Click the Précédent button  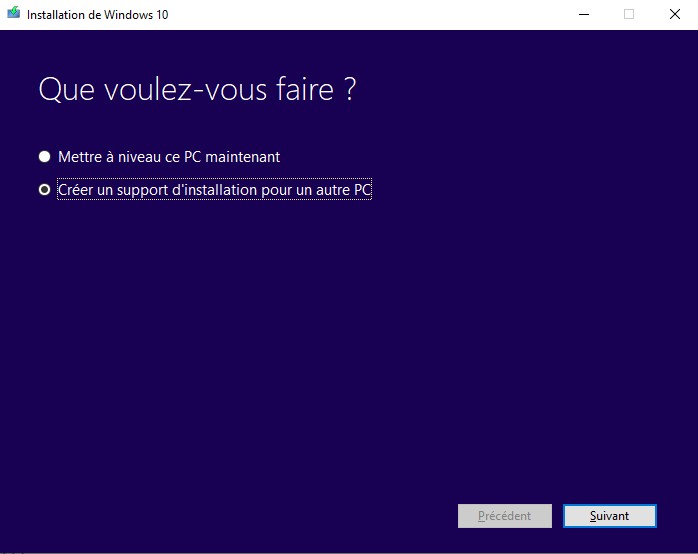click(x=504, y=516)
